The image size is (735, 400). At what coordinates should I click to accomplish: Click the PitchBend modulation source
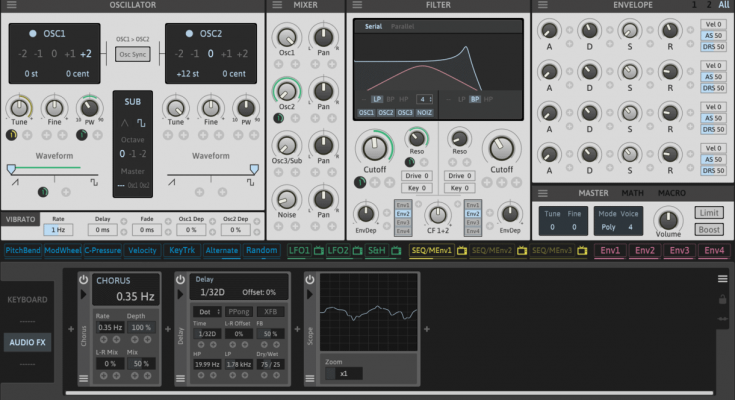[23, 250]
